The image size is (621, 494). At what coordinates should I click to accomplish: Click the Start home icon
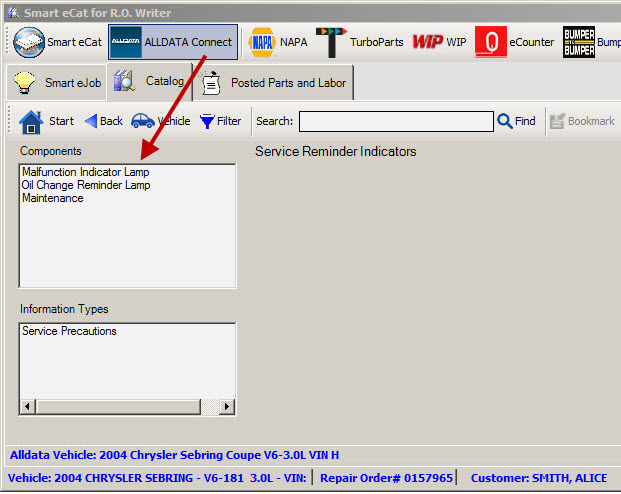46,121
